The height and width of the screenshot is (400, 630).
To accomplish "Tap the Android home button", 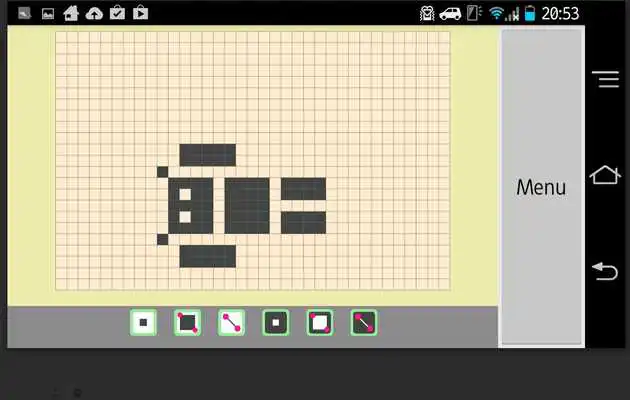I will pyautogui.click(x=605, y=176).
